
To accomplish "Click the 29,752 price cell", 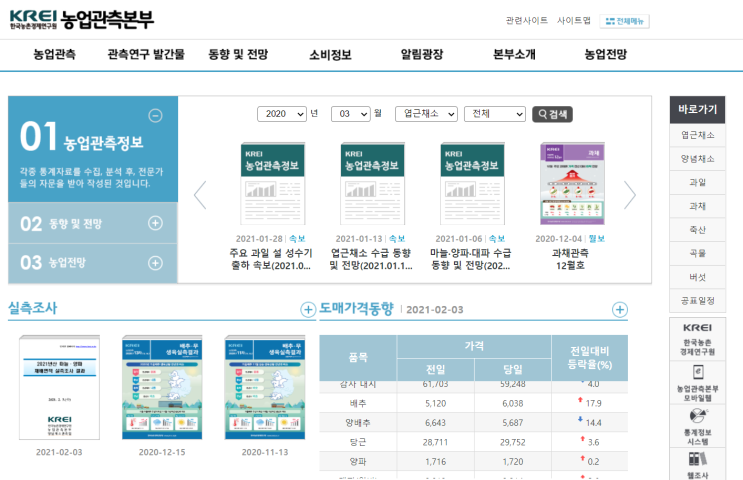I will (513, 442).
